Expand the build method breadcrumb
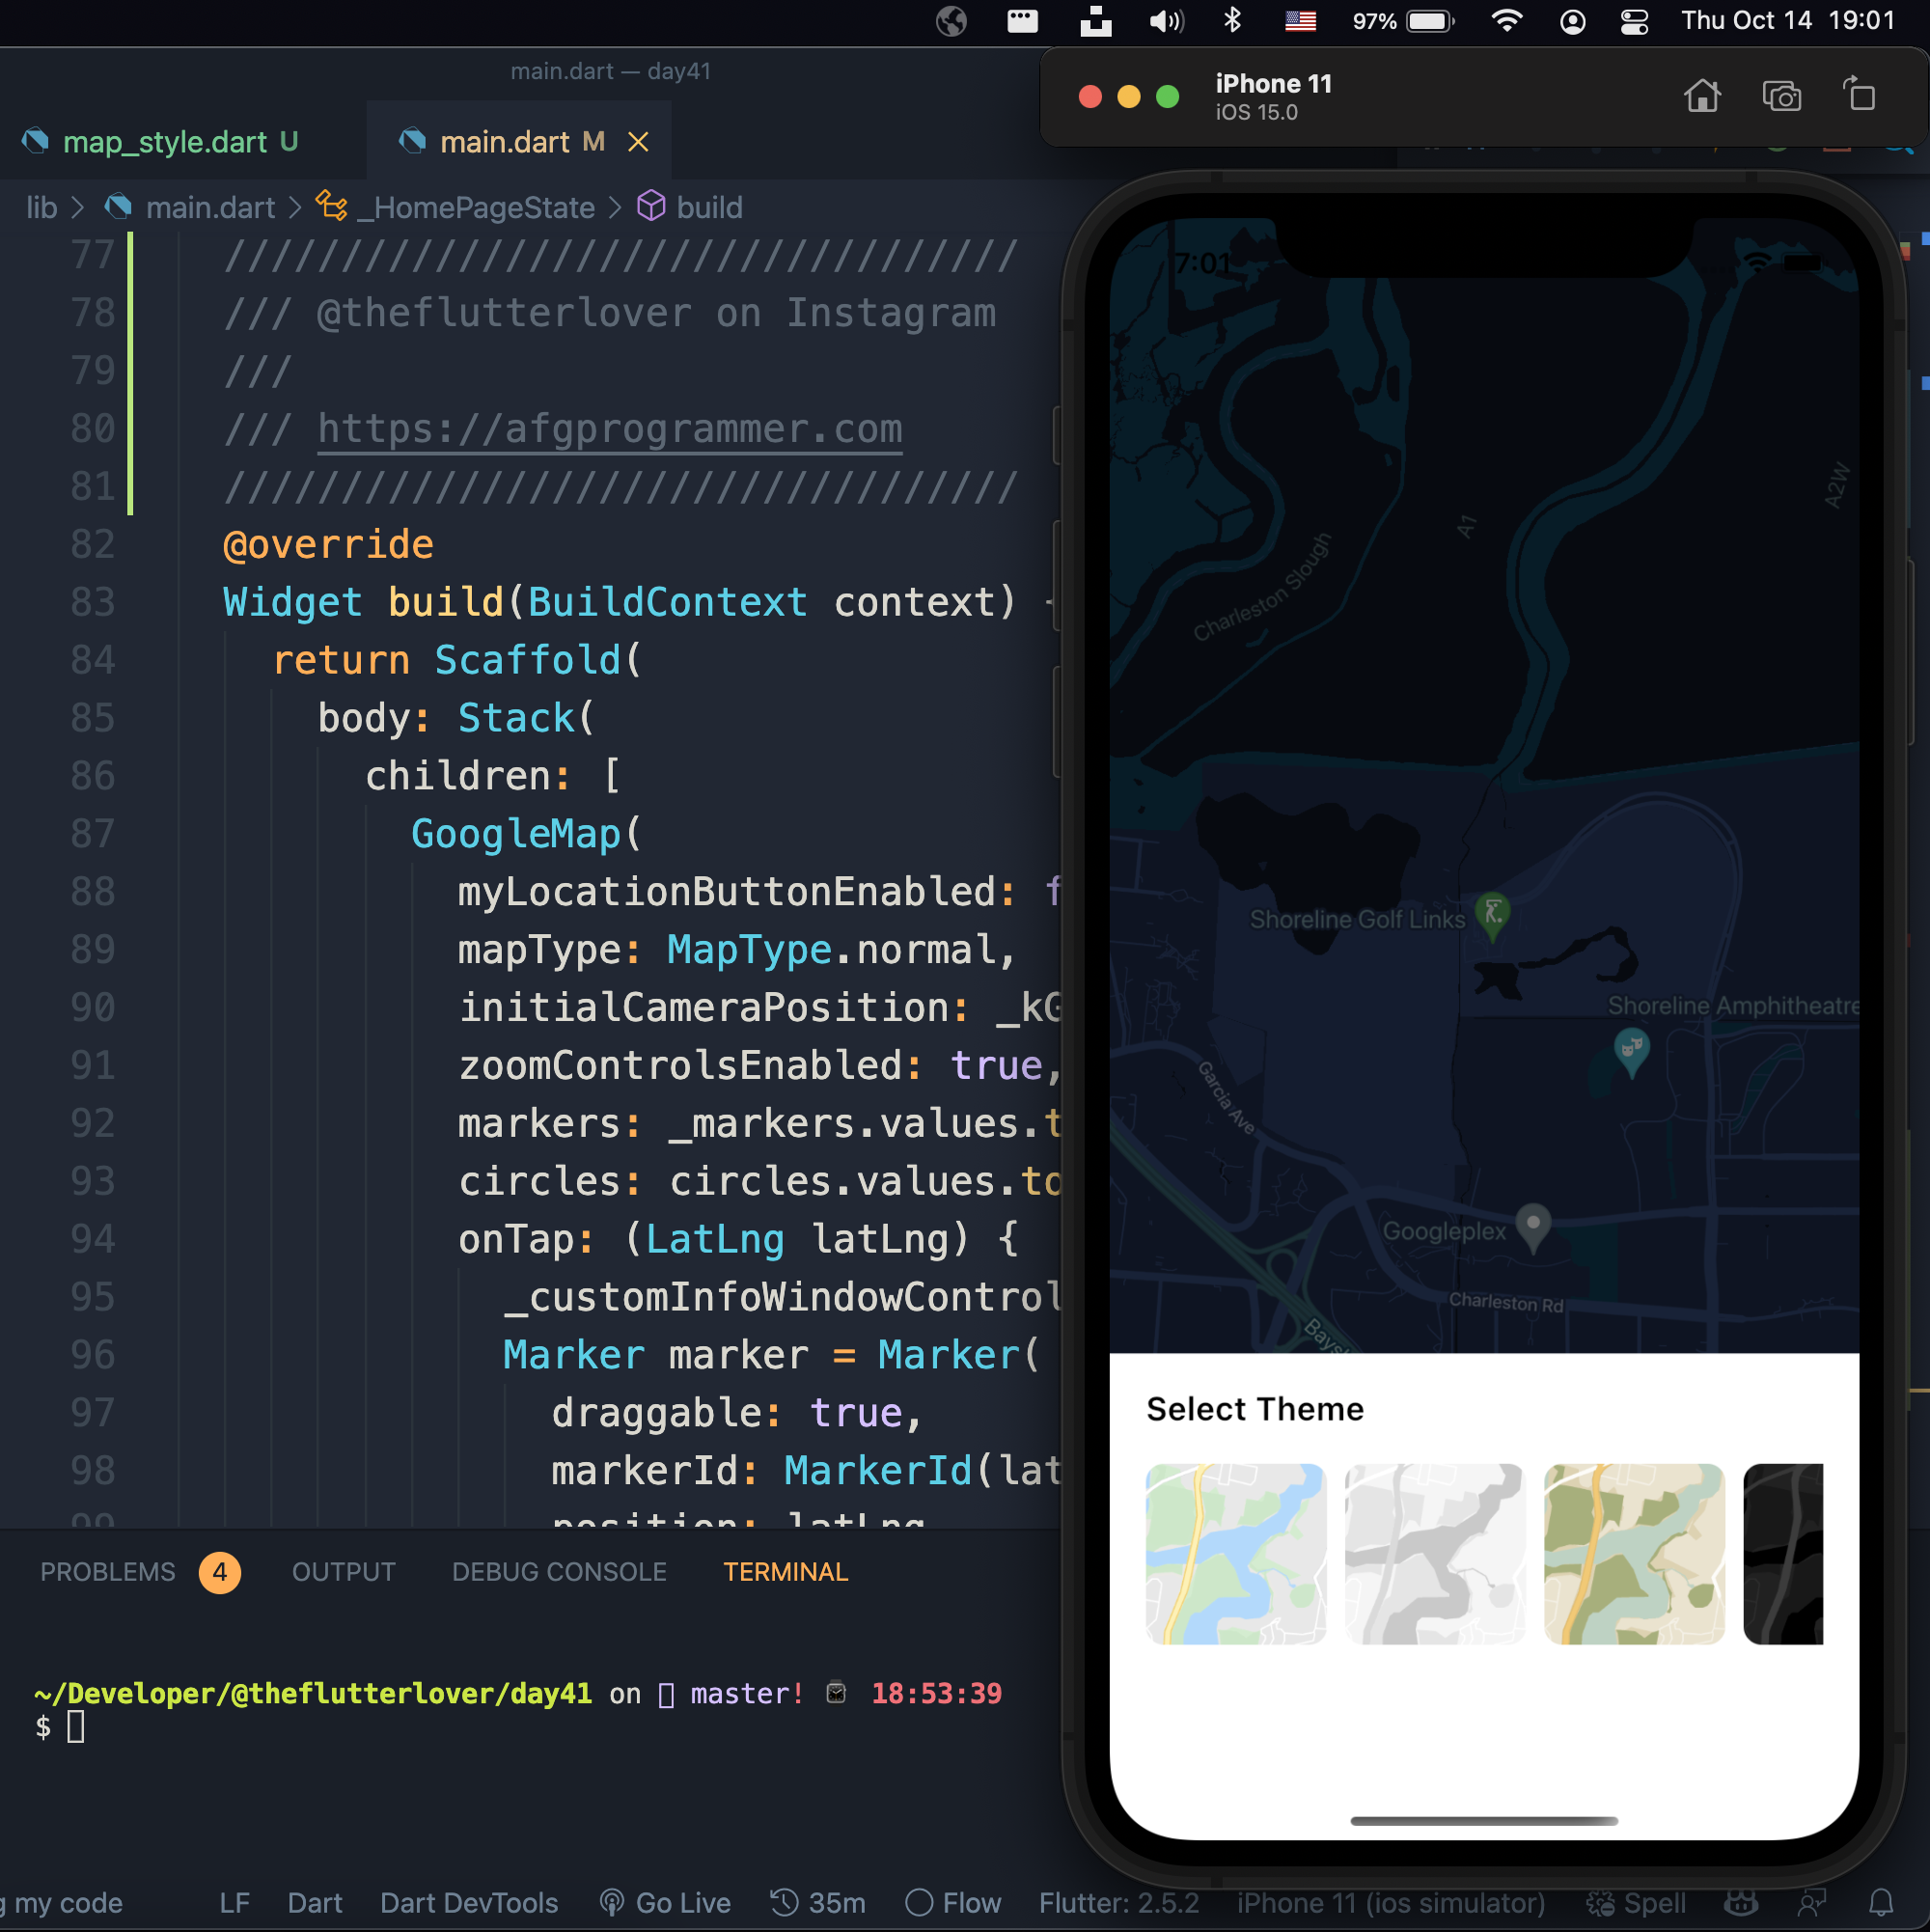 coord(708,208)
